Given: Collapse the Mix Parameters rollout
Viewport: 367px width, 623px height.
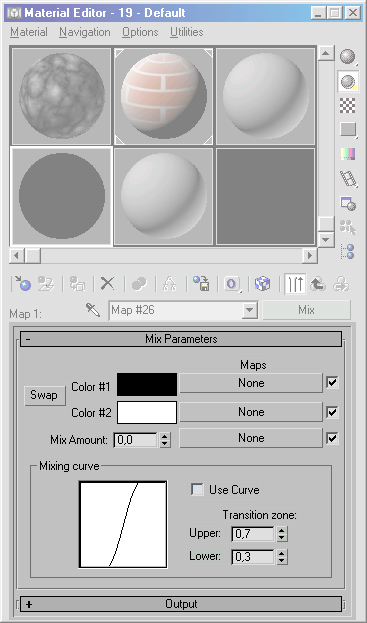Looking at the screenshot, I should pos(181,339).
